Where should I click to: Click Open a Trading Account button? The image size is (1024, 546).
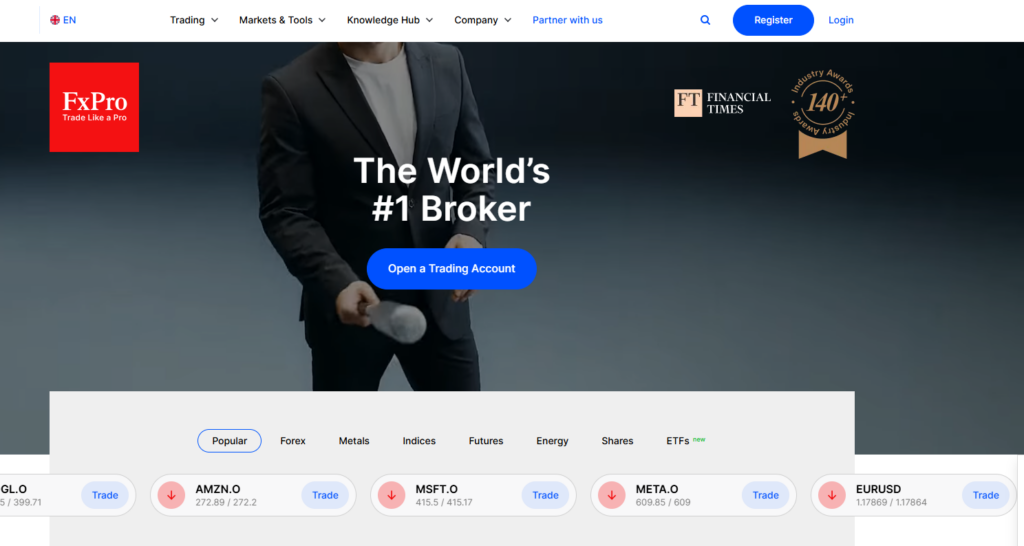[451, 268]
